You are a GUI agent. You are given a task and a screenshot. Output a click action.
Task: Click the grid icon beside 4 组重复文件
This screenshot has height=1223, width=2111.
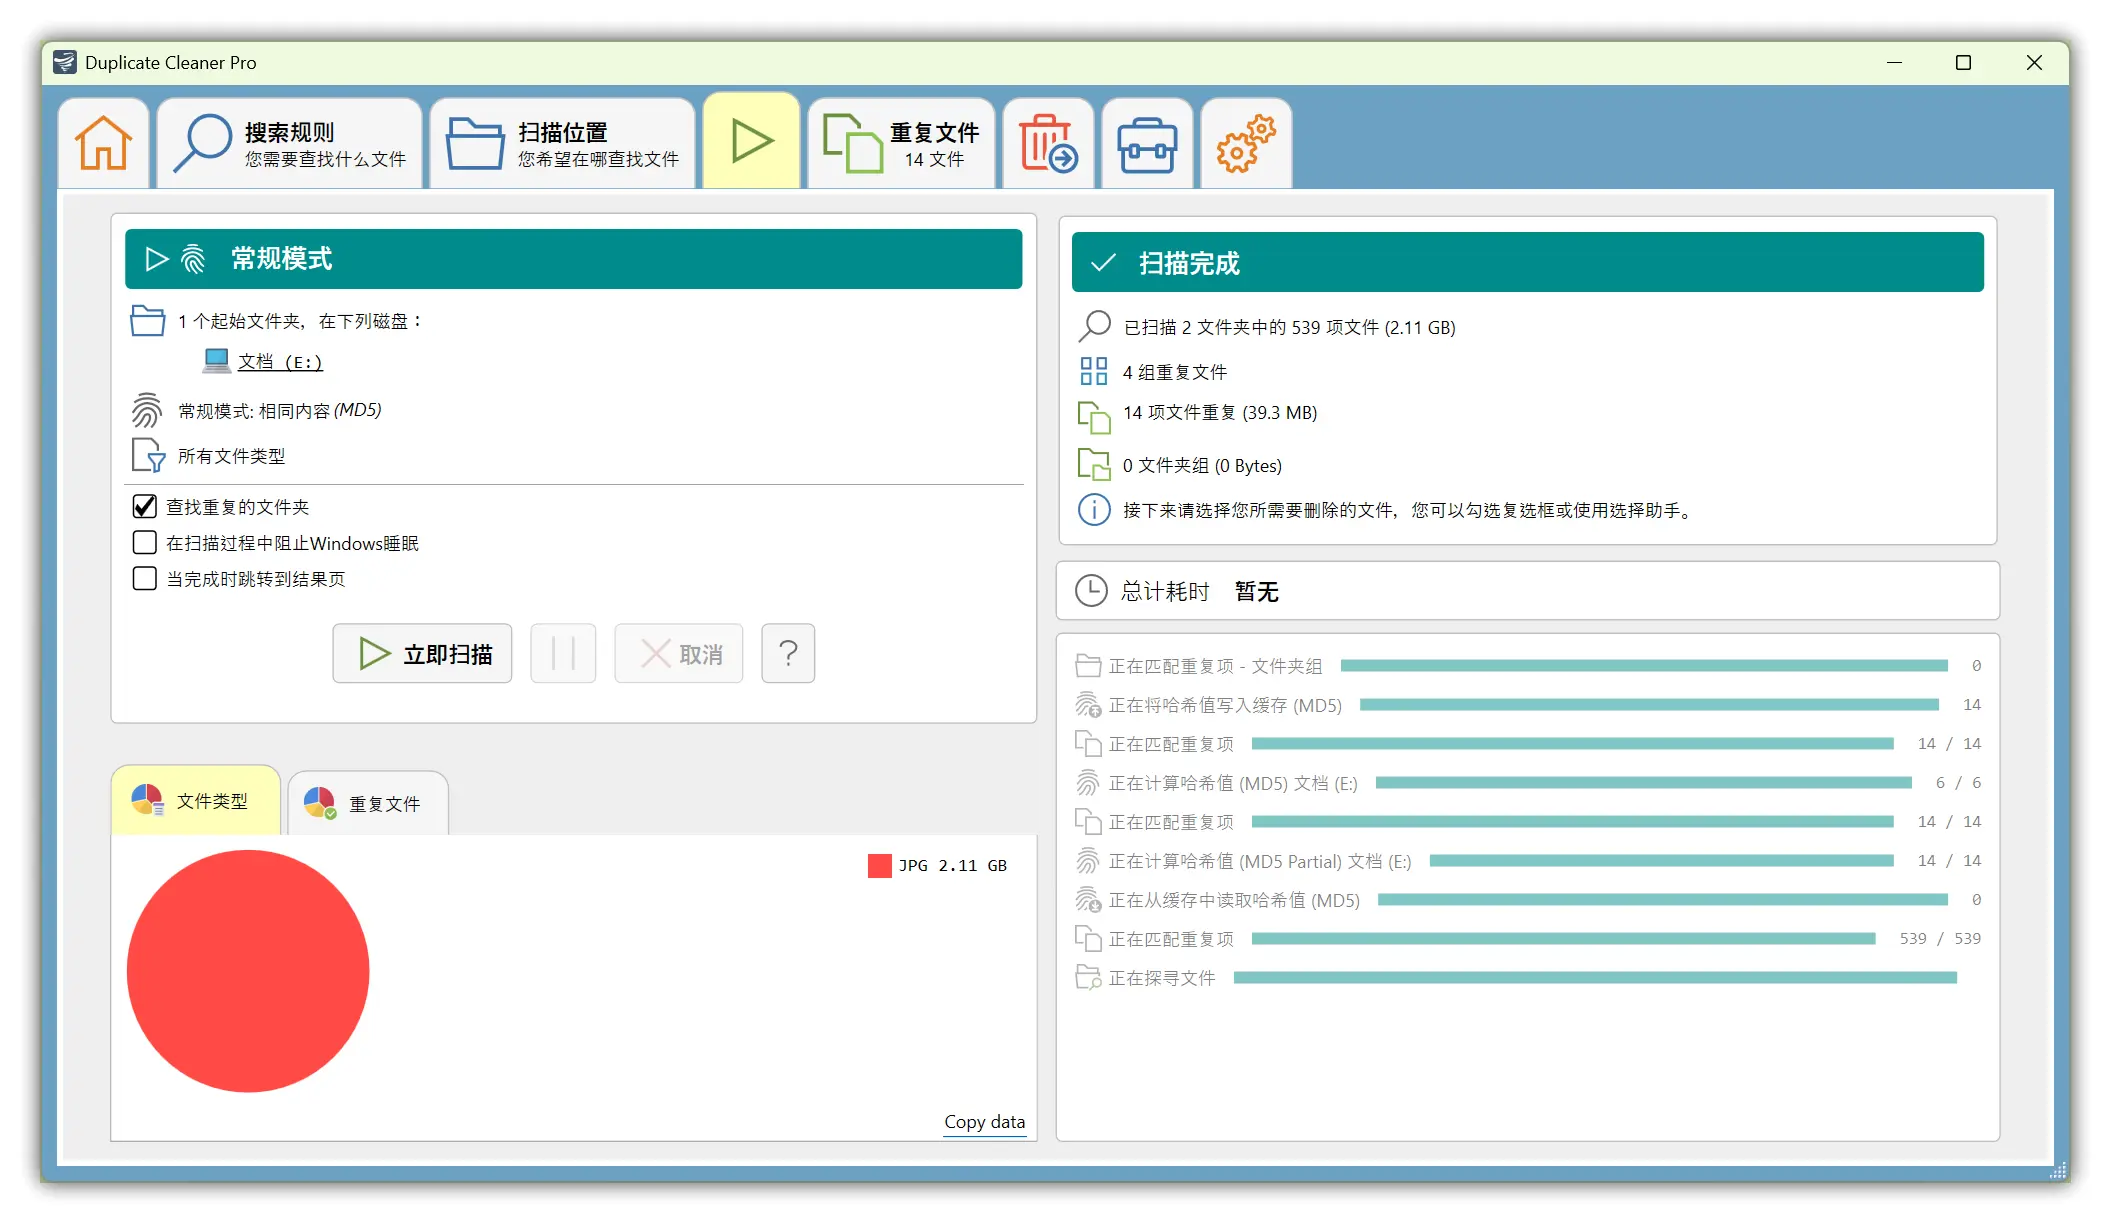pos(1094,371)
